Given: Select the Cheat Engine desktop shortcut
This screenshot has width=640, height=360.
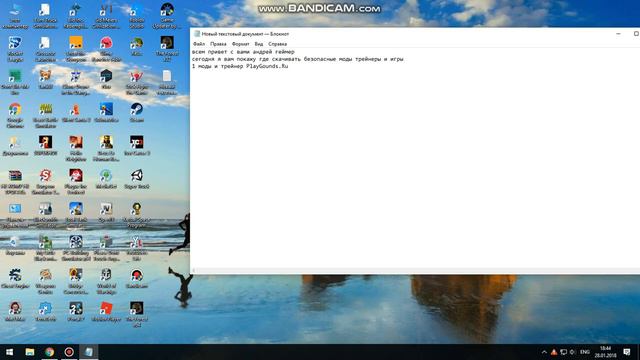Looking at the screenshot, I should click(x=15, y=279).
